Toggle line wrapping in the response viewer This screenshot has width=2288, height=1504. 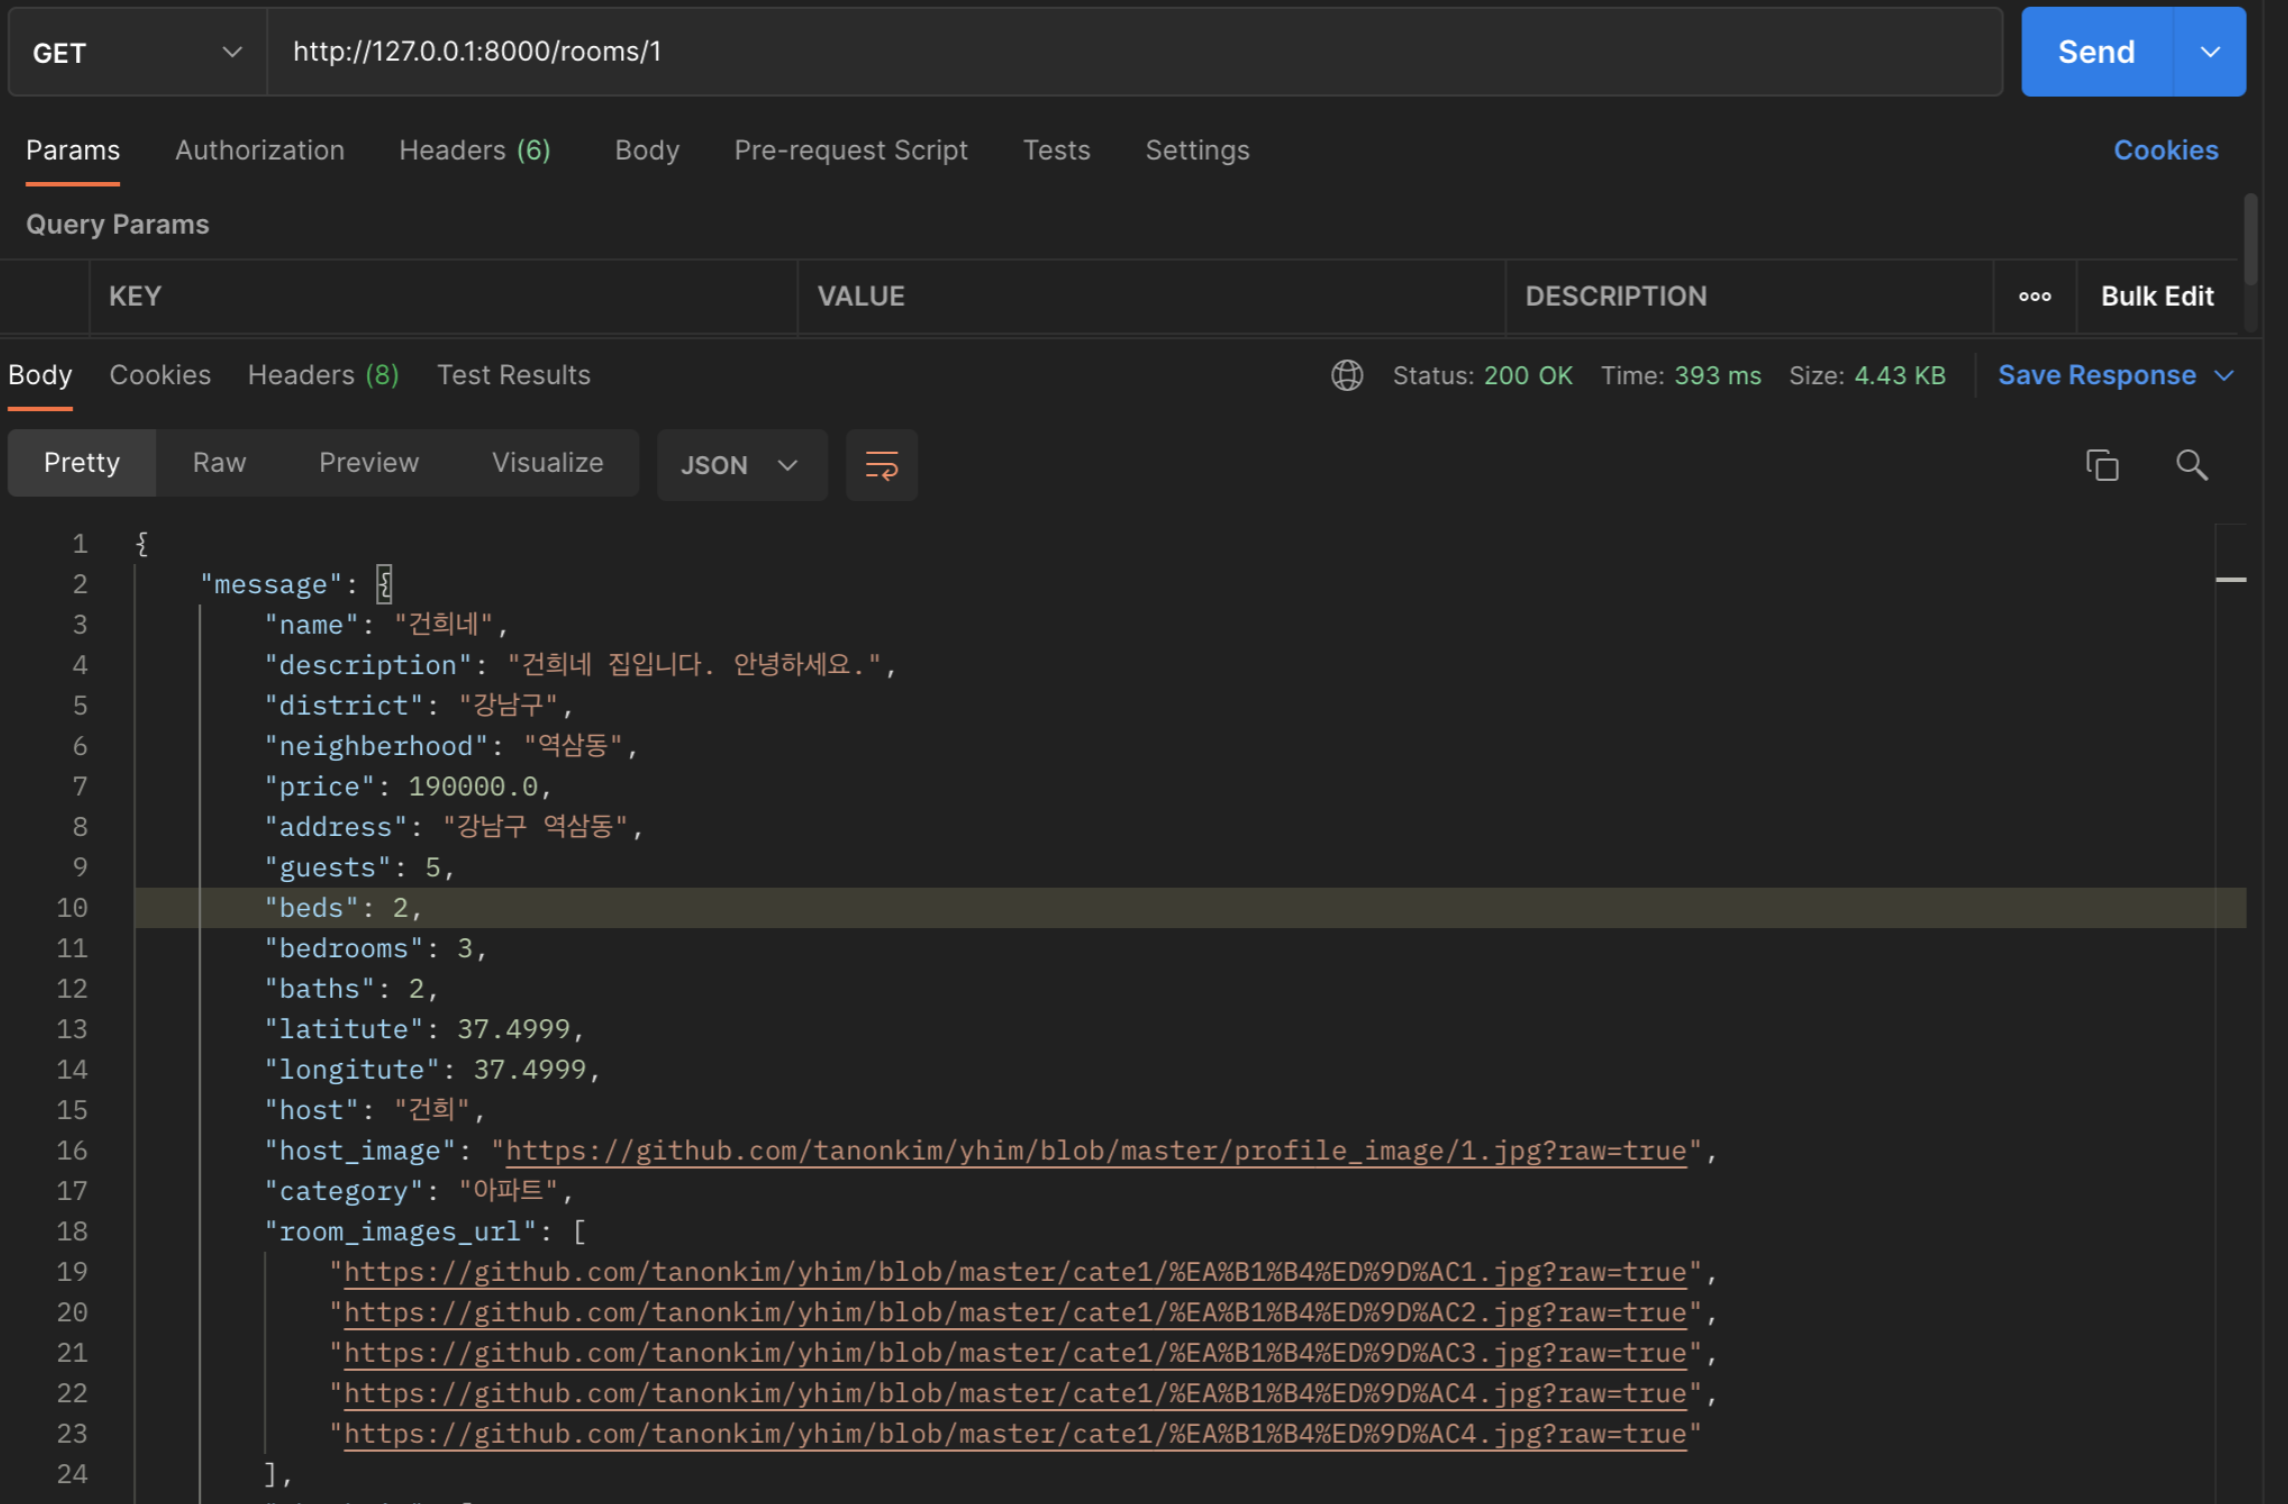881,465
